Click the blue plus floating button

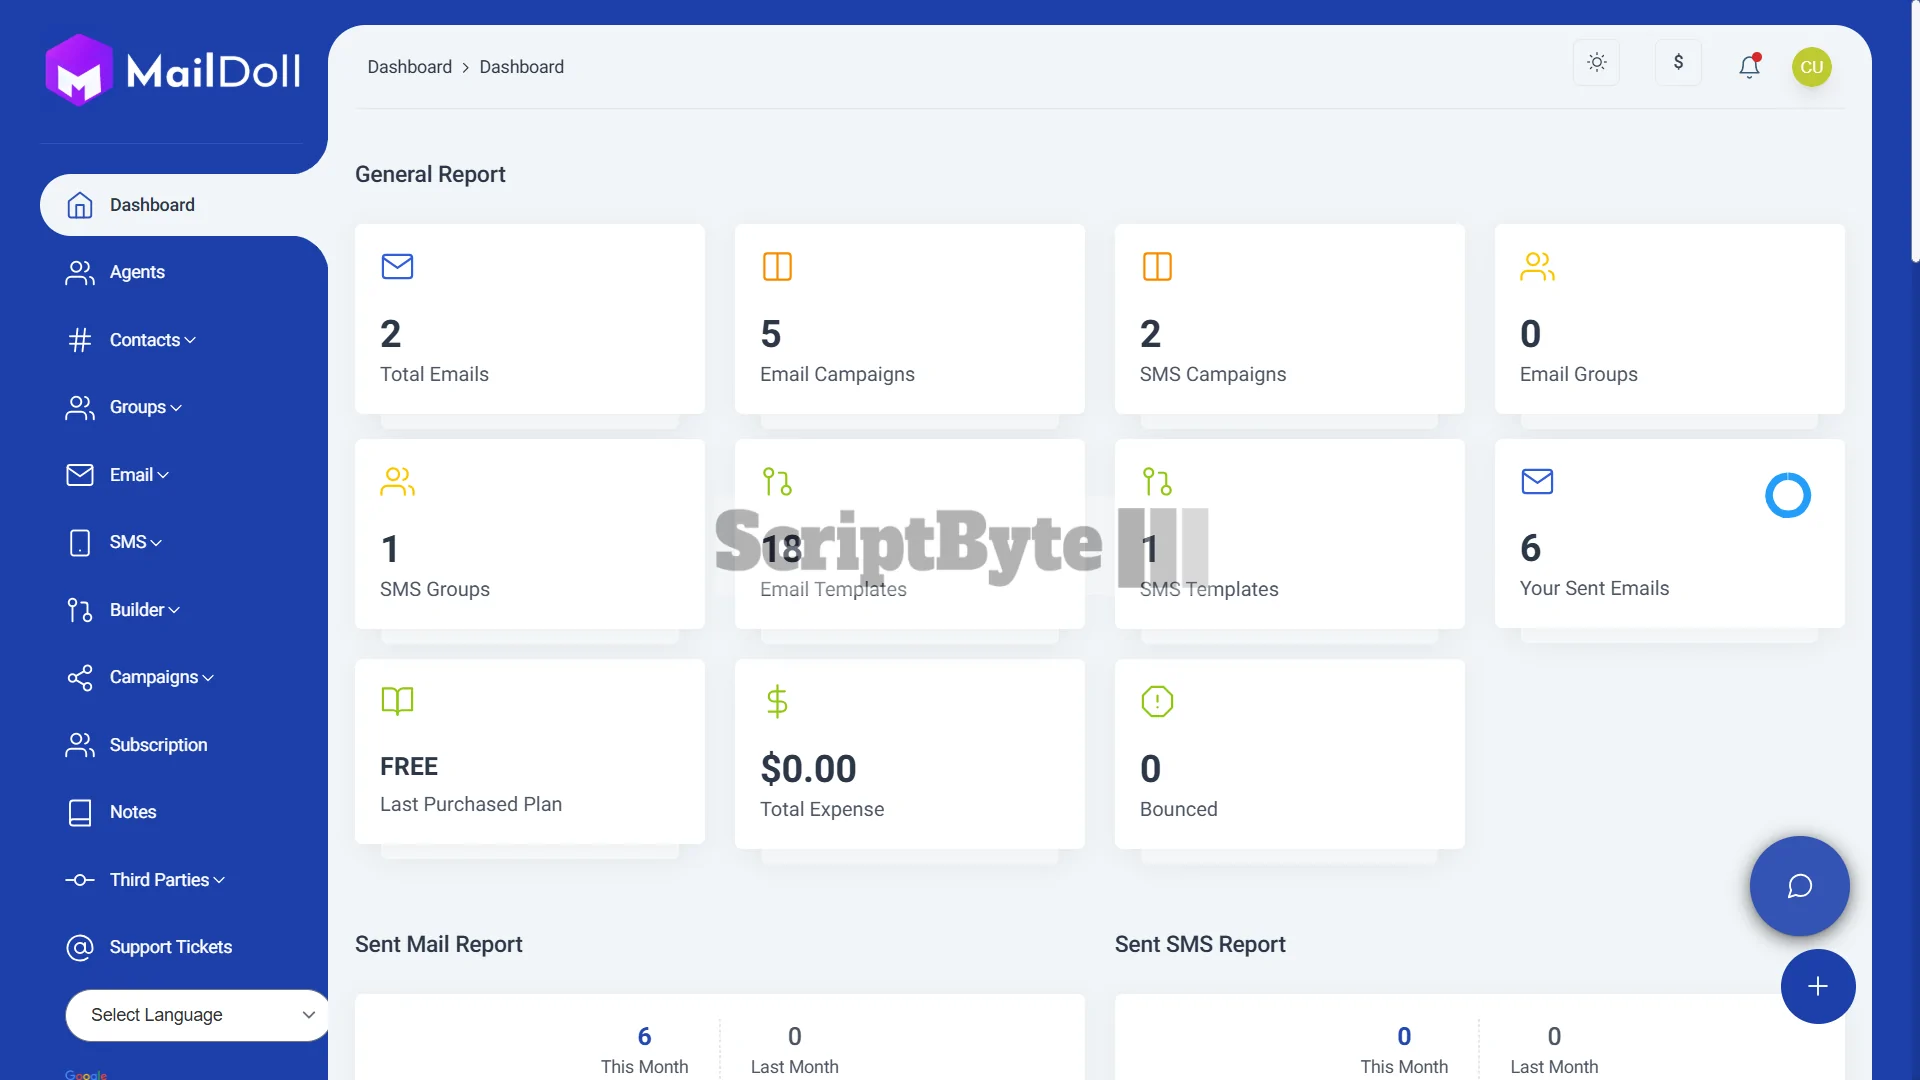pos(1817,987)
